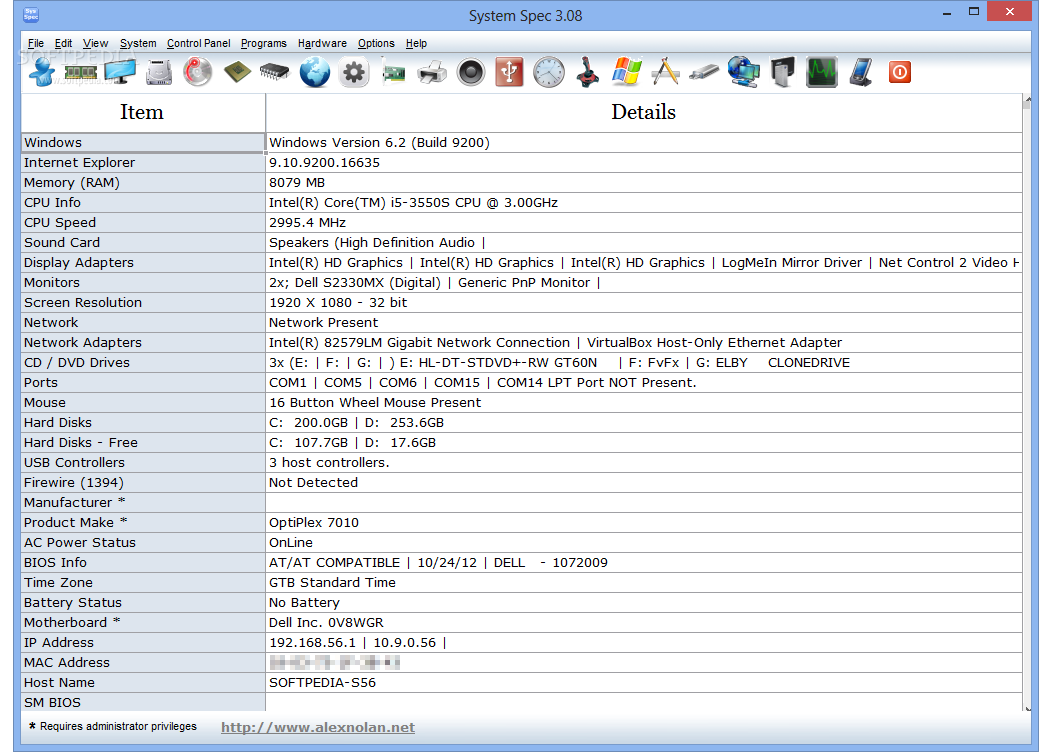Click the red power shutdown icon
The height and width of the screenshot is (752, 1039).
tap(900, 72)
